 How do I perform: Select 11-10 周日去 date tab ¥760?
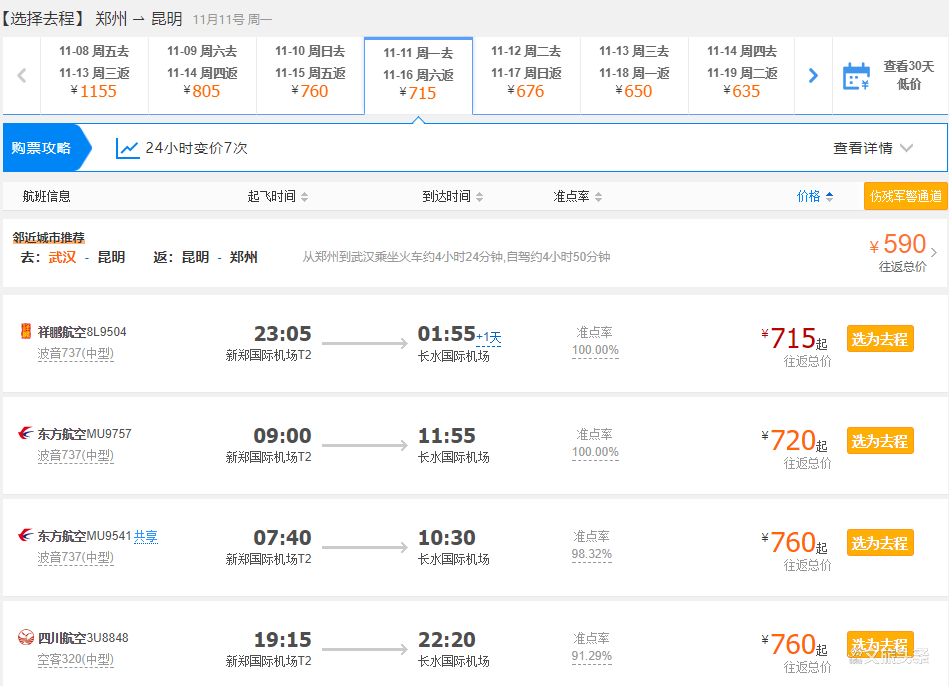pos(310,76)
